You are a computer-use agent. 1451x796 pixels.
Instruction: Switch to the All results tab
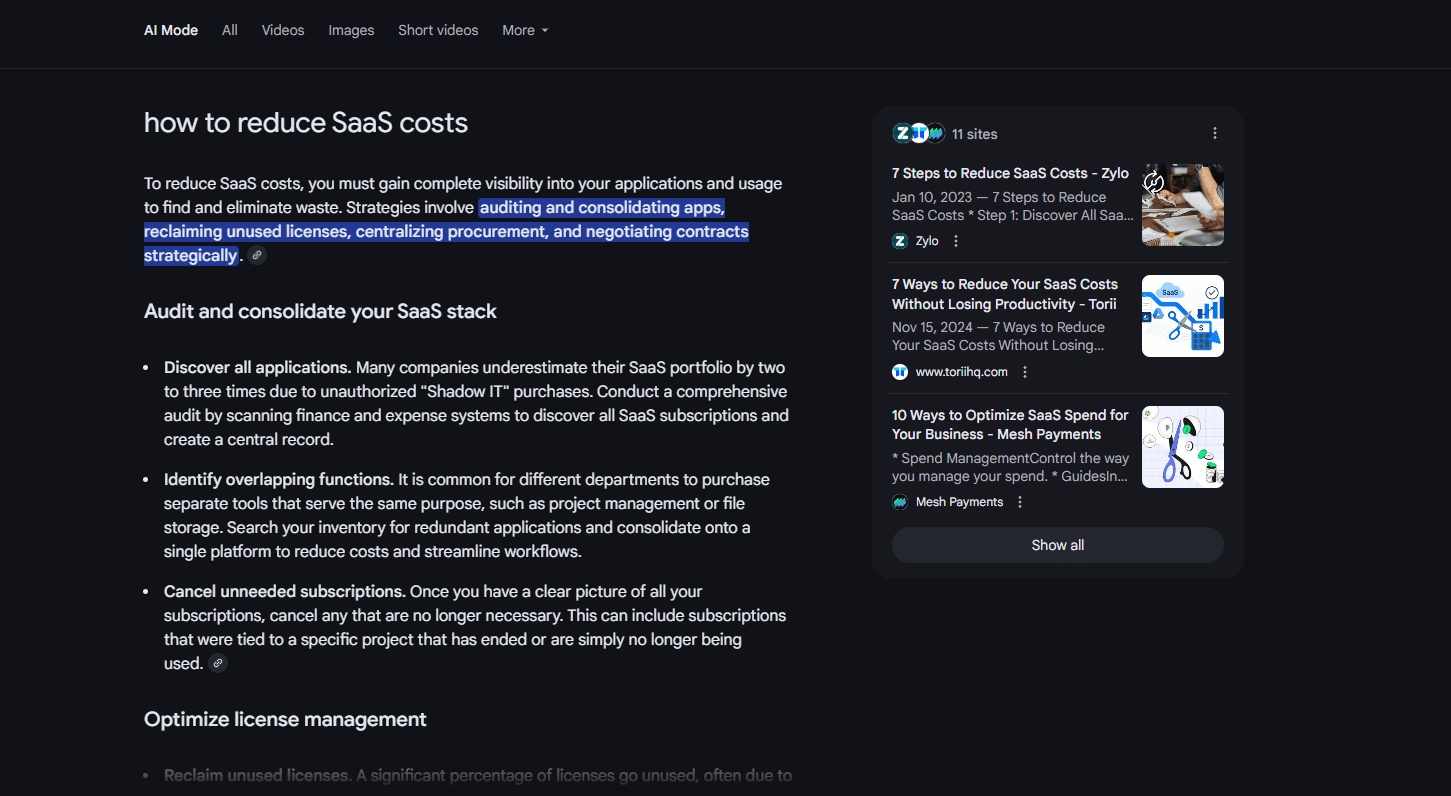230,30
